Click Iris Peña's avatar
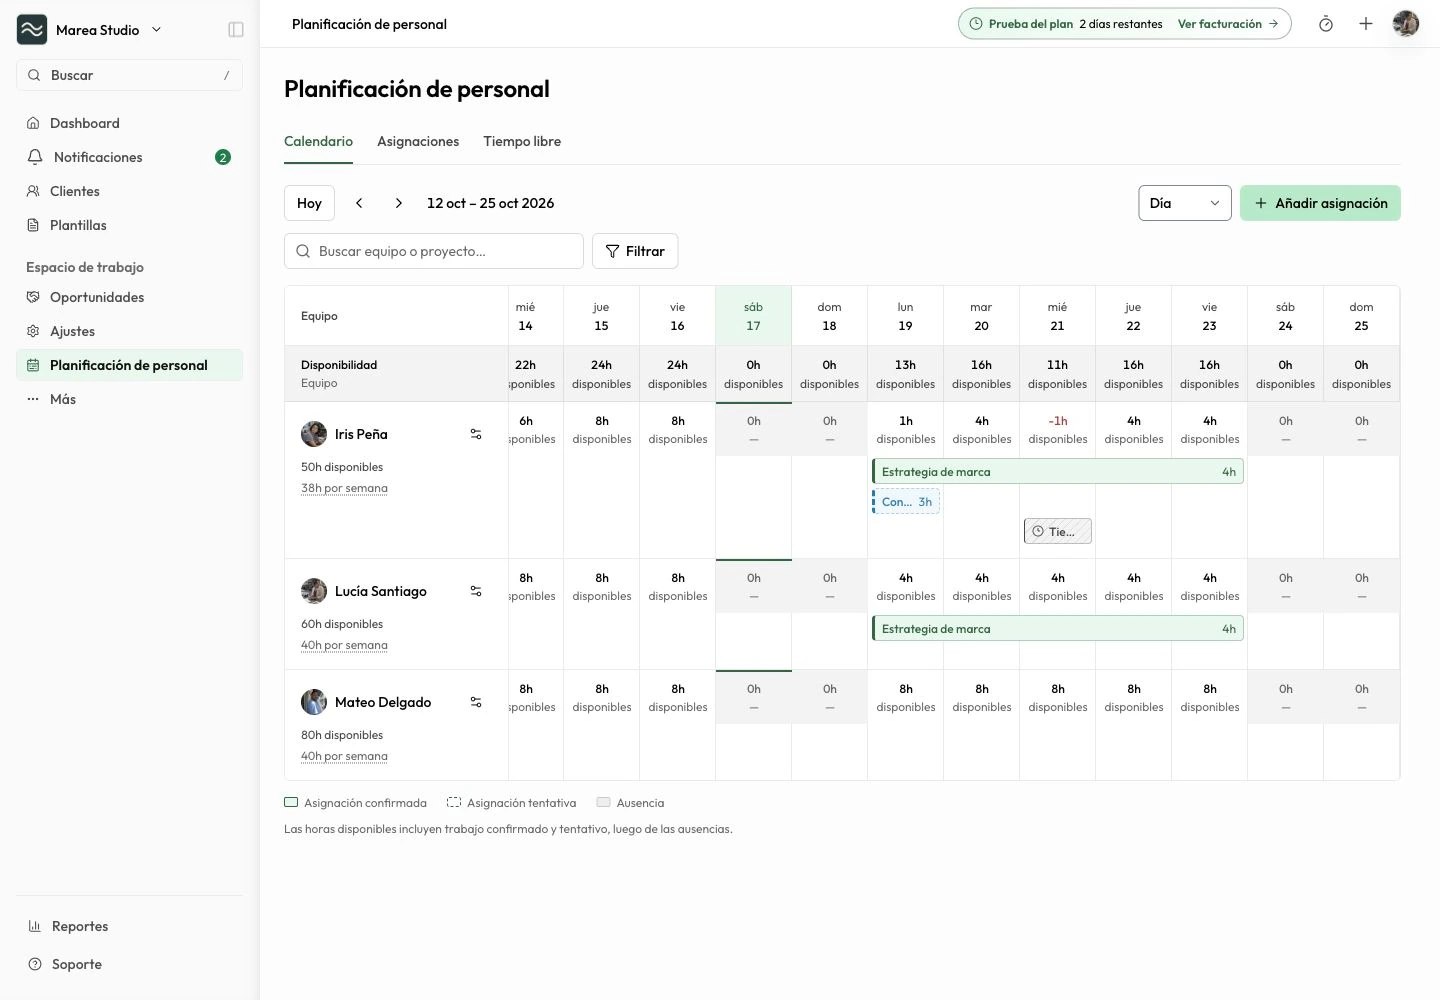Screen dimensions: 1440x1000 (x=314, y=434)
